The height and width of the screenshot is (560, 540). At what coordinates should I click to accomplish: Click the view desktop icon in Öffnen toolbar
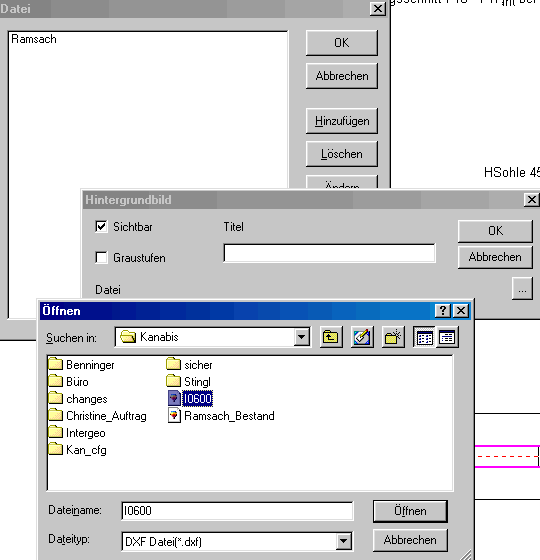[362, 337]
